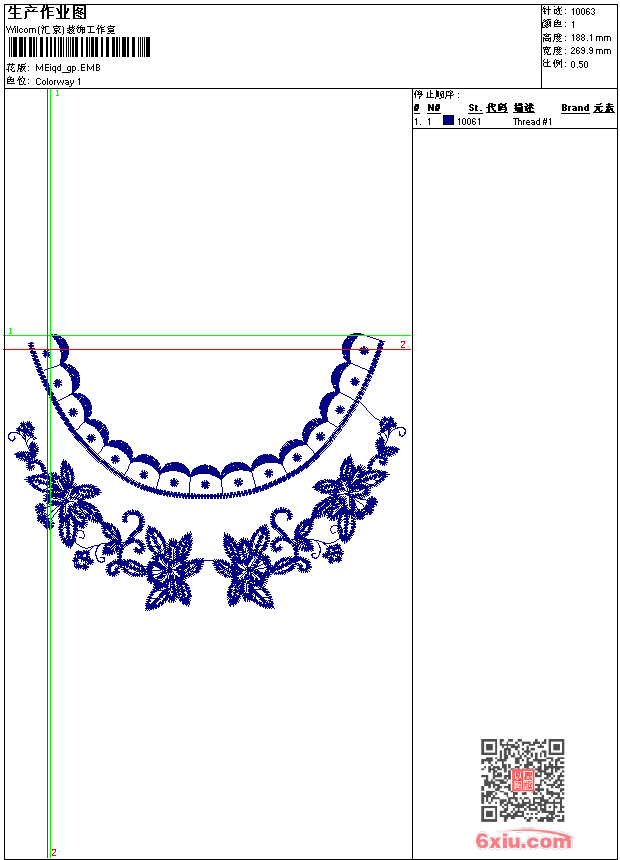
Task: Click the St. column header
Action: [x=475, y=108]
